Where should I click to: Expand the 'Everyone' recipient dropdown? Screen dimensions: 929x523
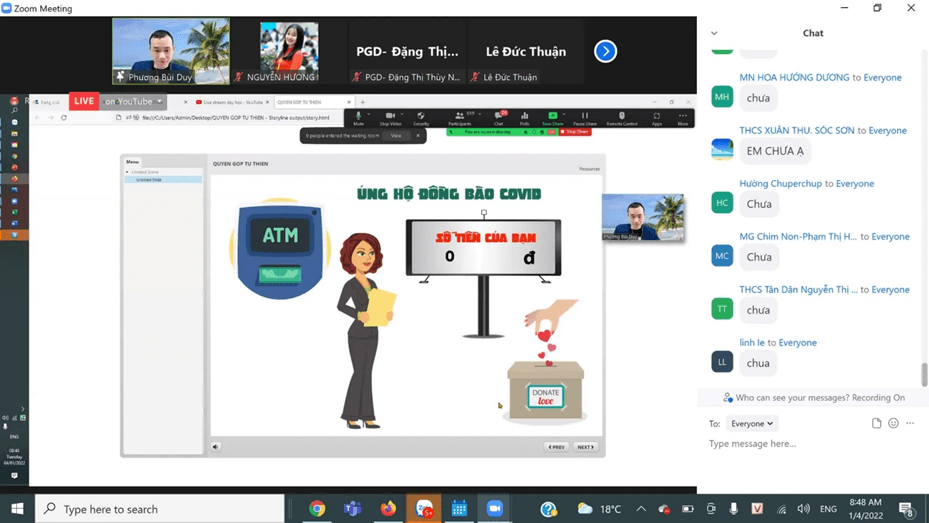click(751, 423)
